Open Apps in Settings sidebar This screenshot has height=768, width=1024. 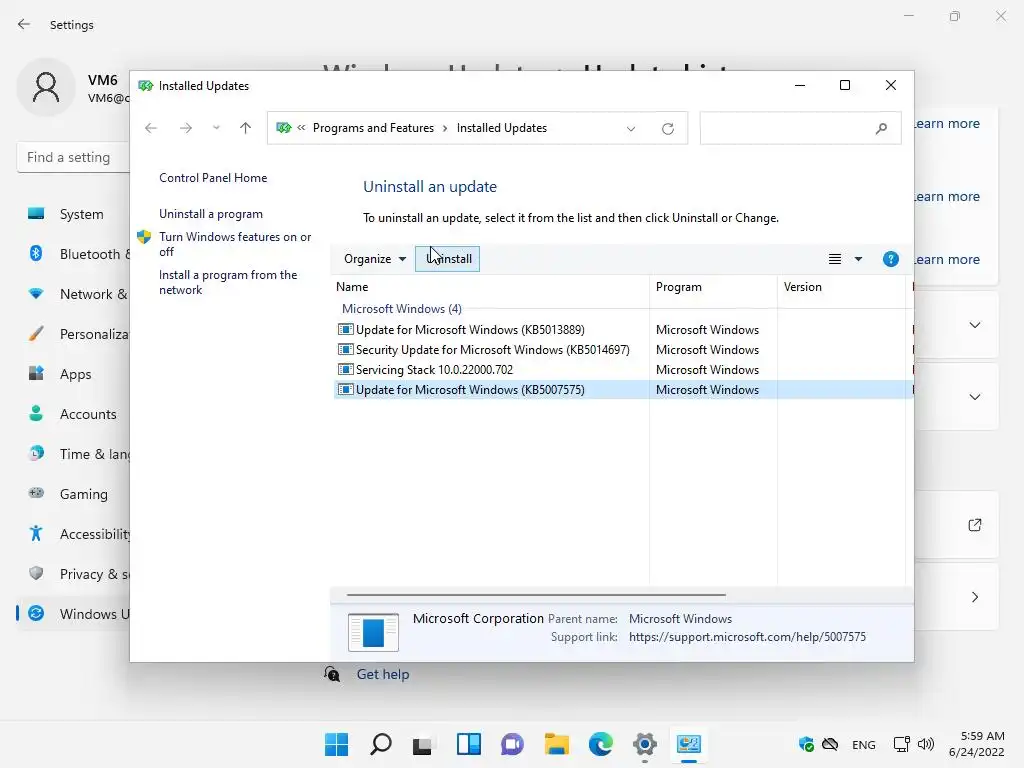coord(73,374)
